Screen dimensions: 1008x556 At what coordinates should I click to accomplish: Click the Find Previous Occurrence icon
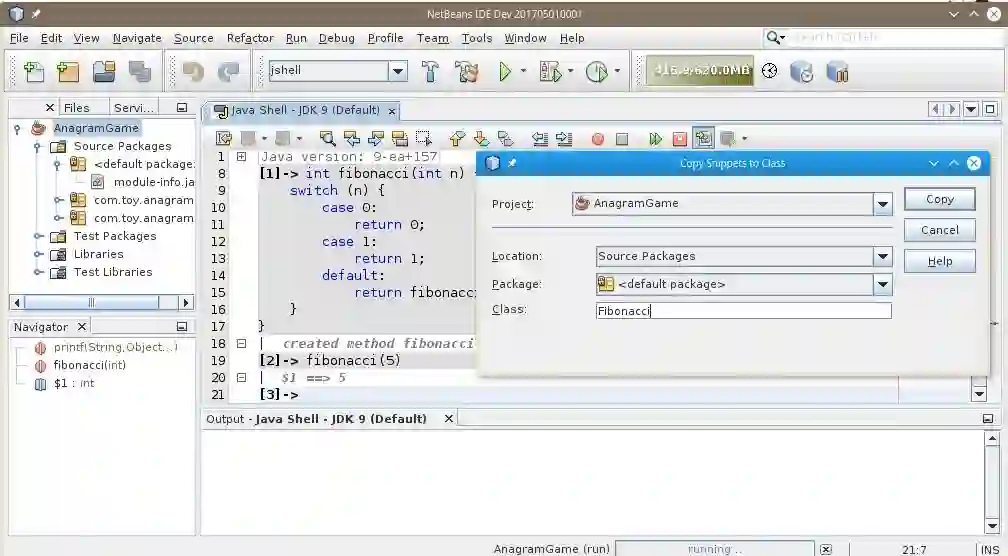tap(352, 138)
